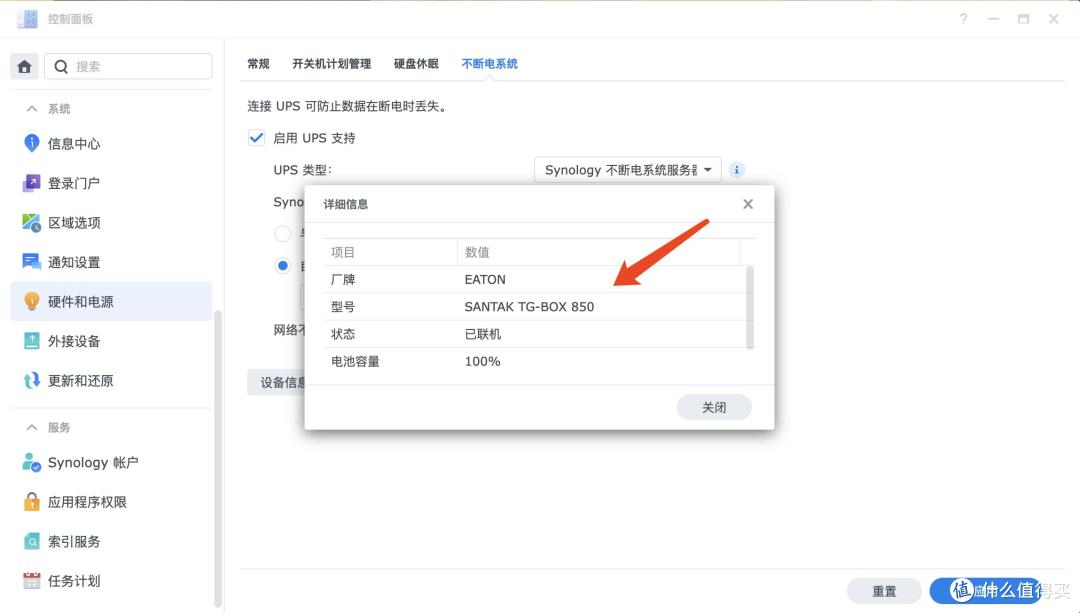This screenshot has height=613, width=1080.
Task: Open 区域选项 settings
Action: coord(112,222)
